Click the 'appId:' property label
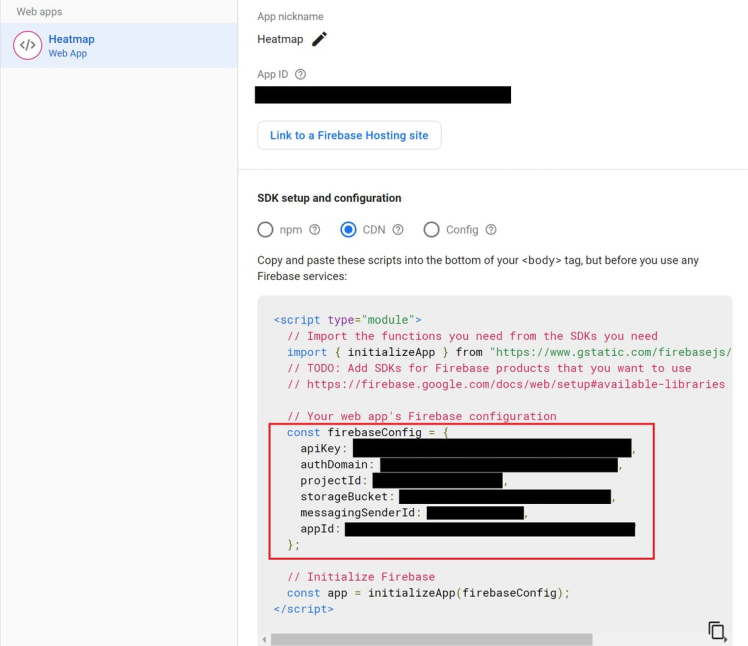The width and height of the screenshot is (748, 646). pos(320,529)
